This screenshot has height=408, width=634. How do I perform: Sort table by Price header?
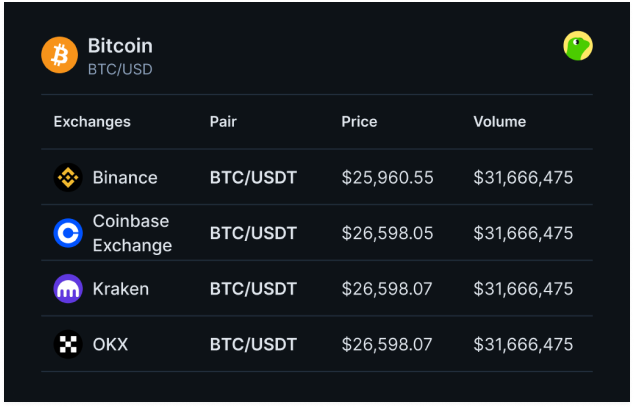(x=359, y=122)
